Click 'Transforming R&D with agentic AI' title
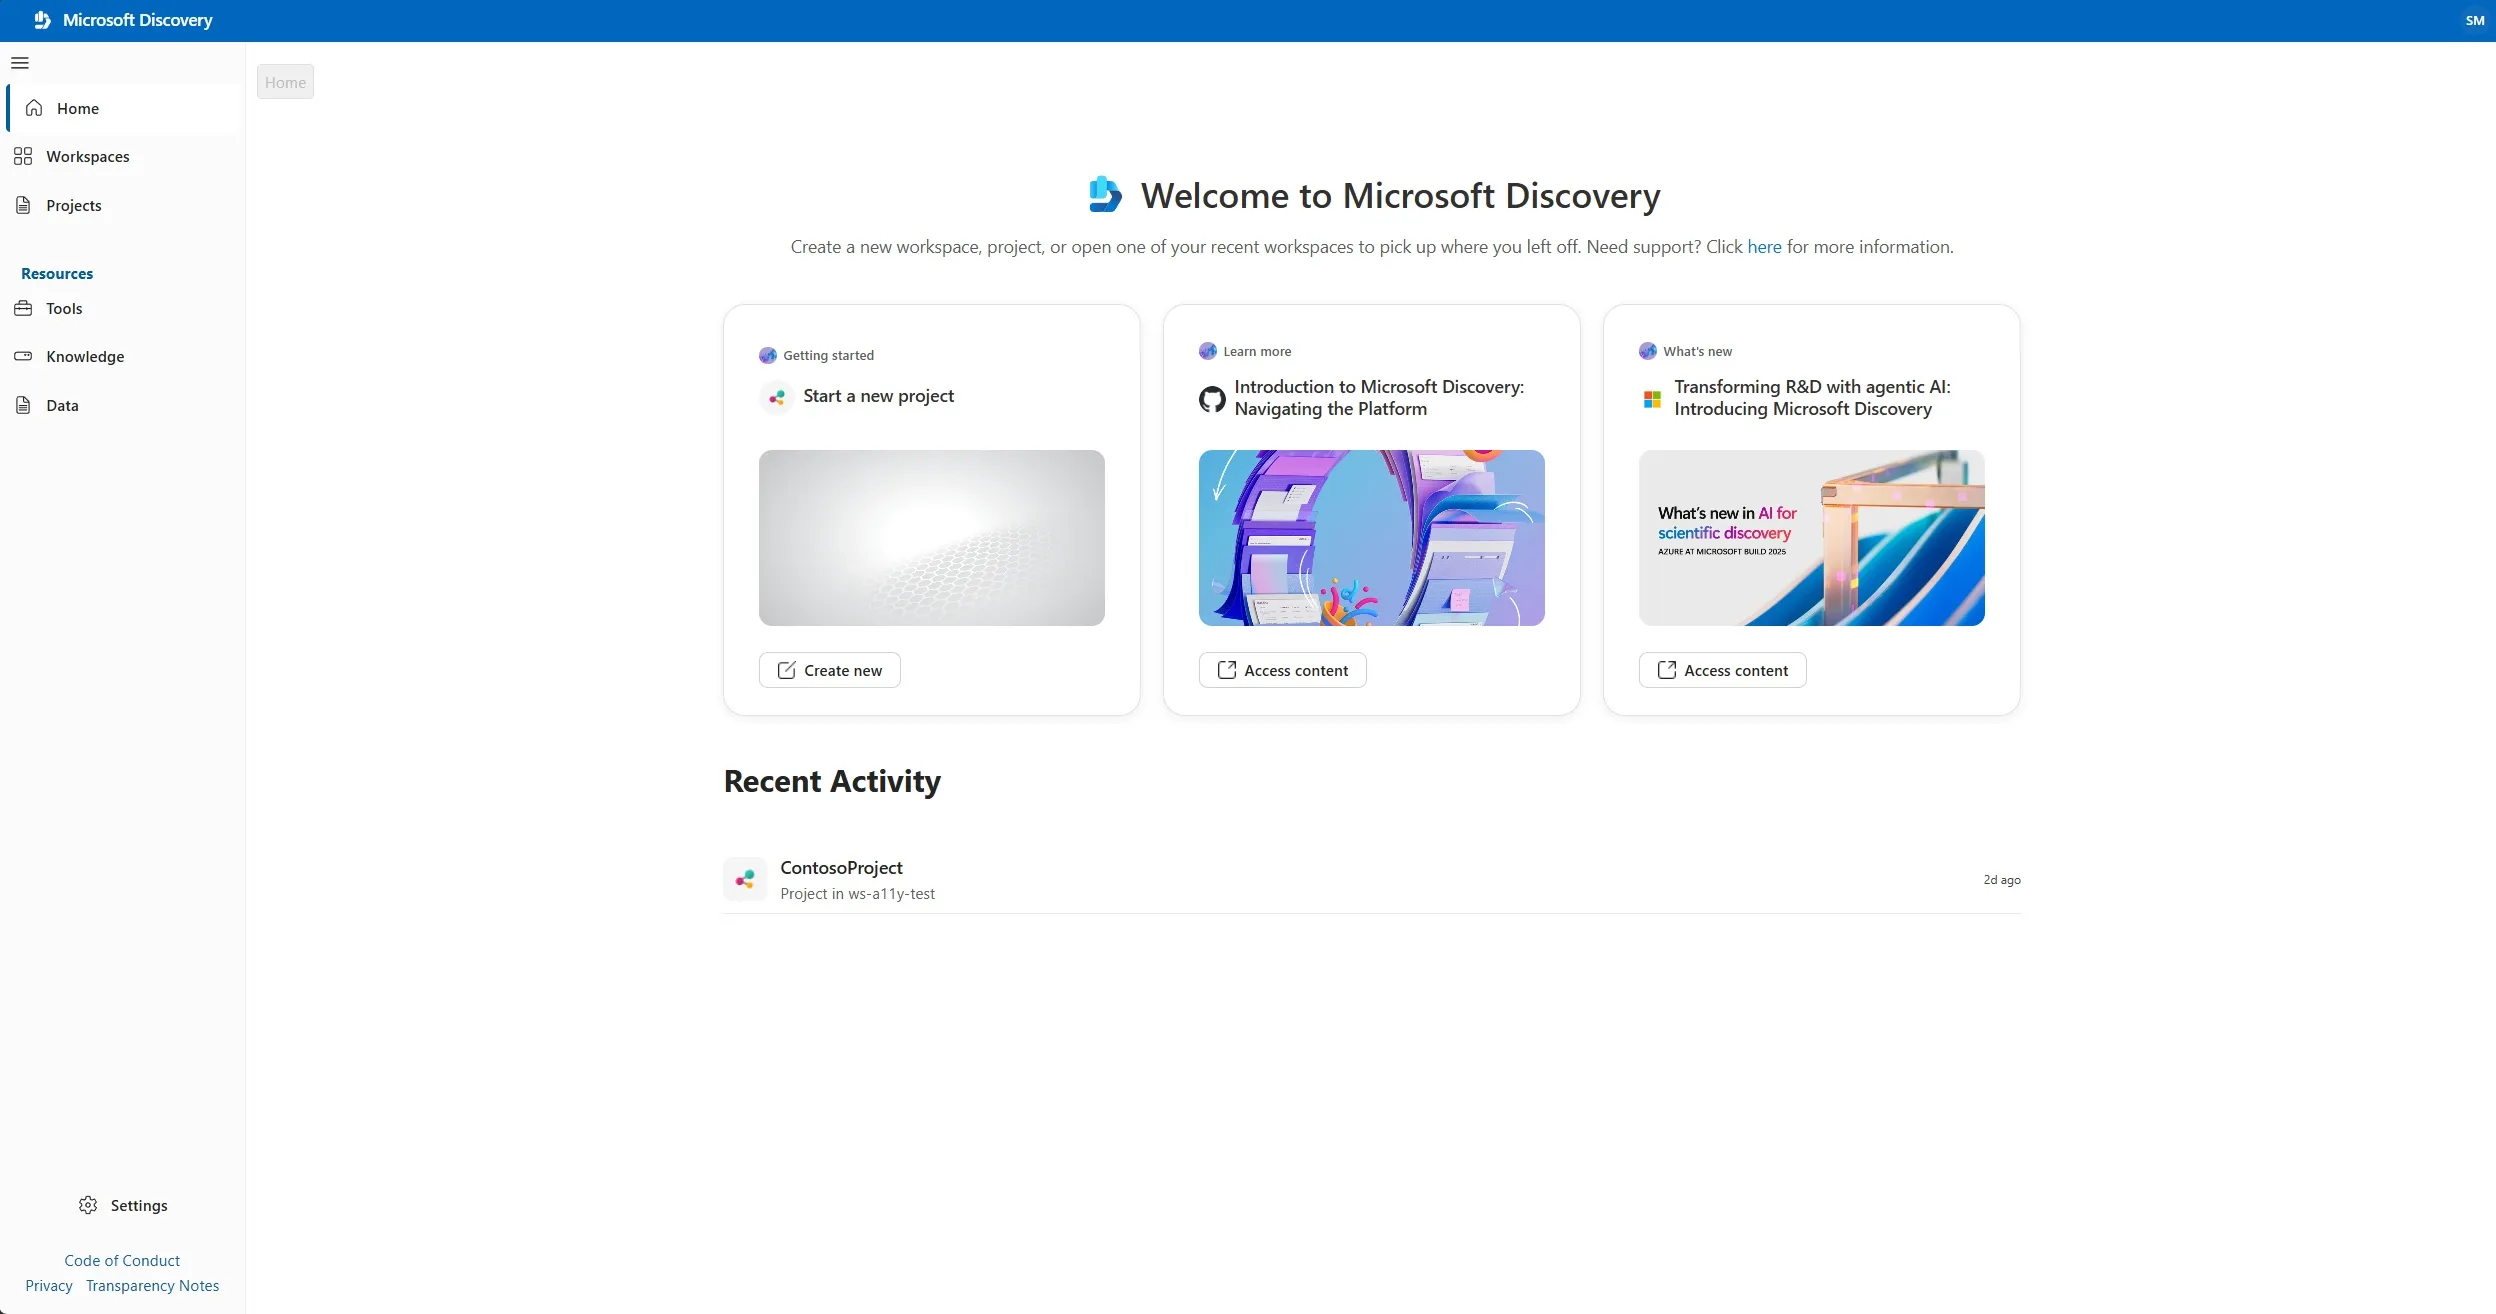 tap(1812, 398)
